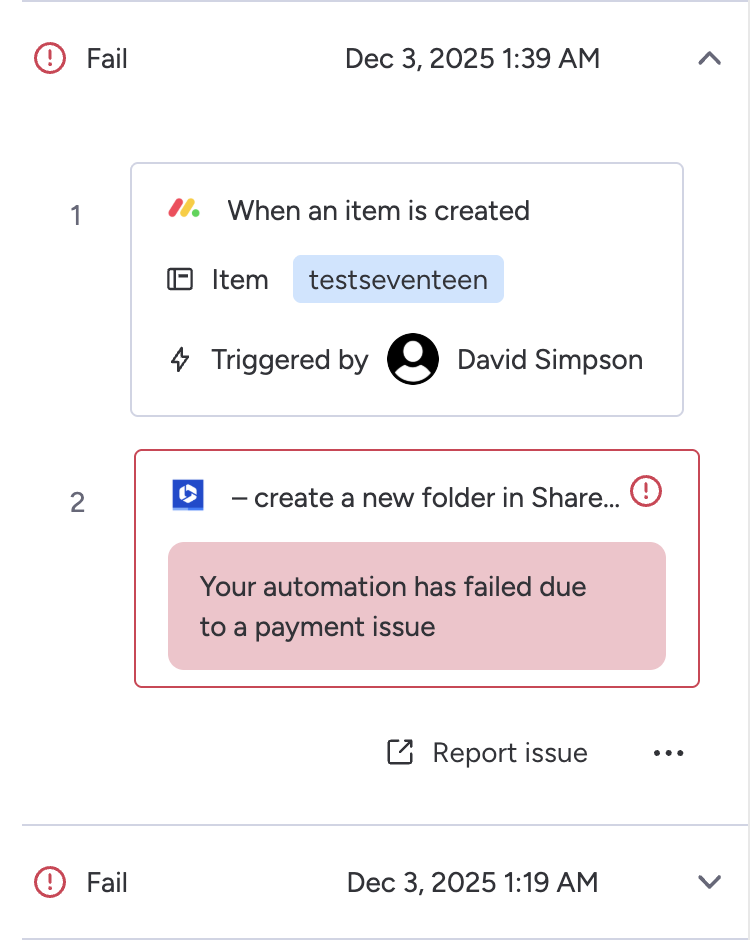Click the Report issue link
Screen dimensions: 750x940
tap(509, 753)
